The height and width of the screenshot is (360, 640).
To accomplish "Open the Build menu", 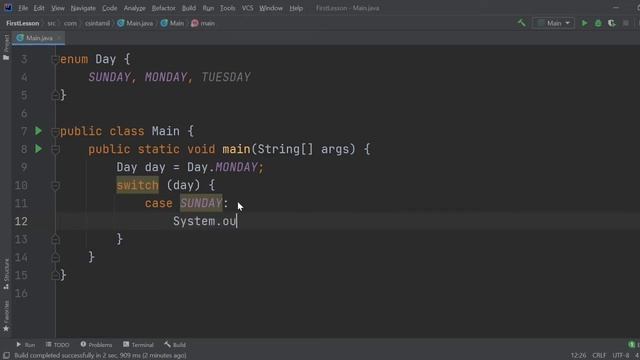I will 189,8.
